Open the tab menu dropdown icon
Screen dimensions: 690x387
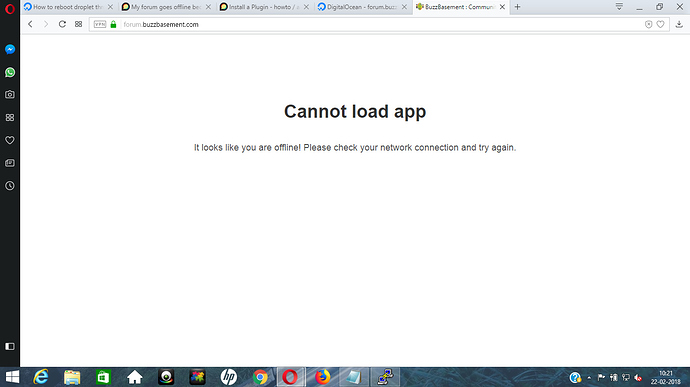point(619,7)
